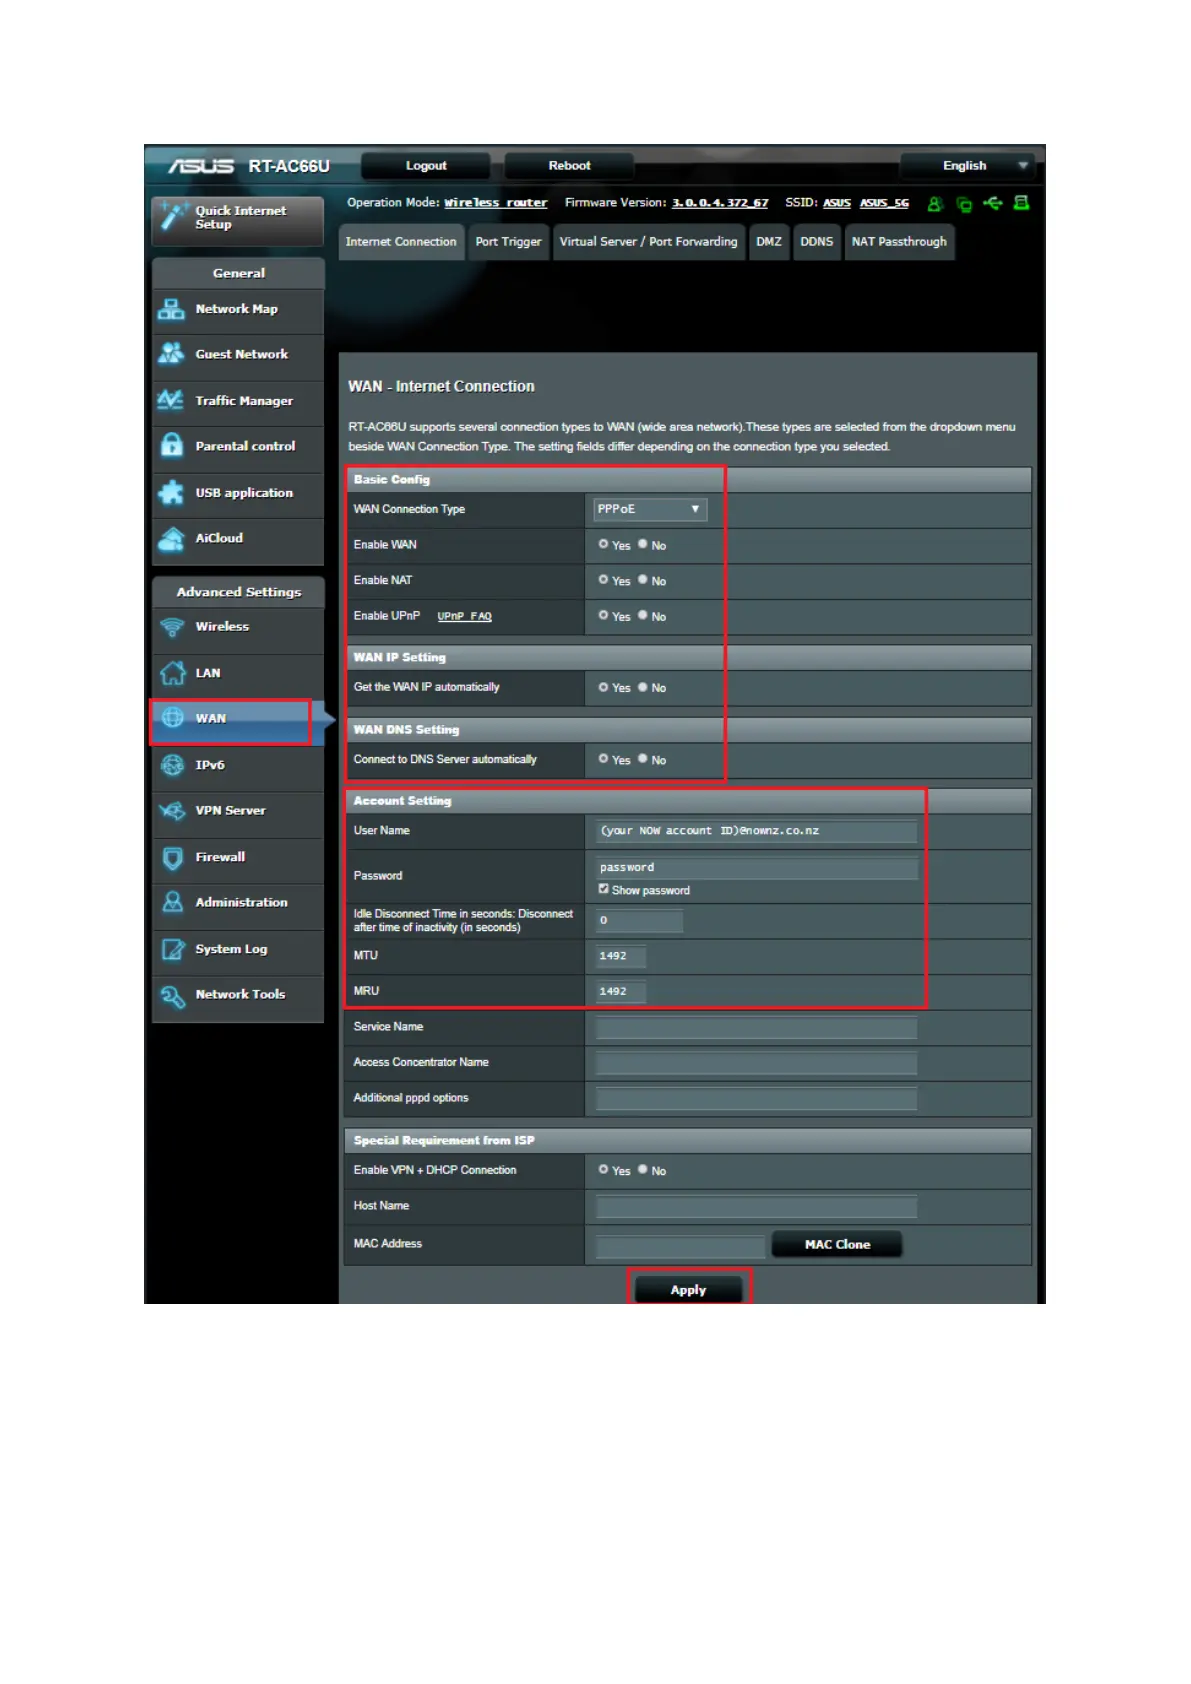Select No for Enable UPnP

643,616
